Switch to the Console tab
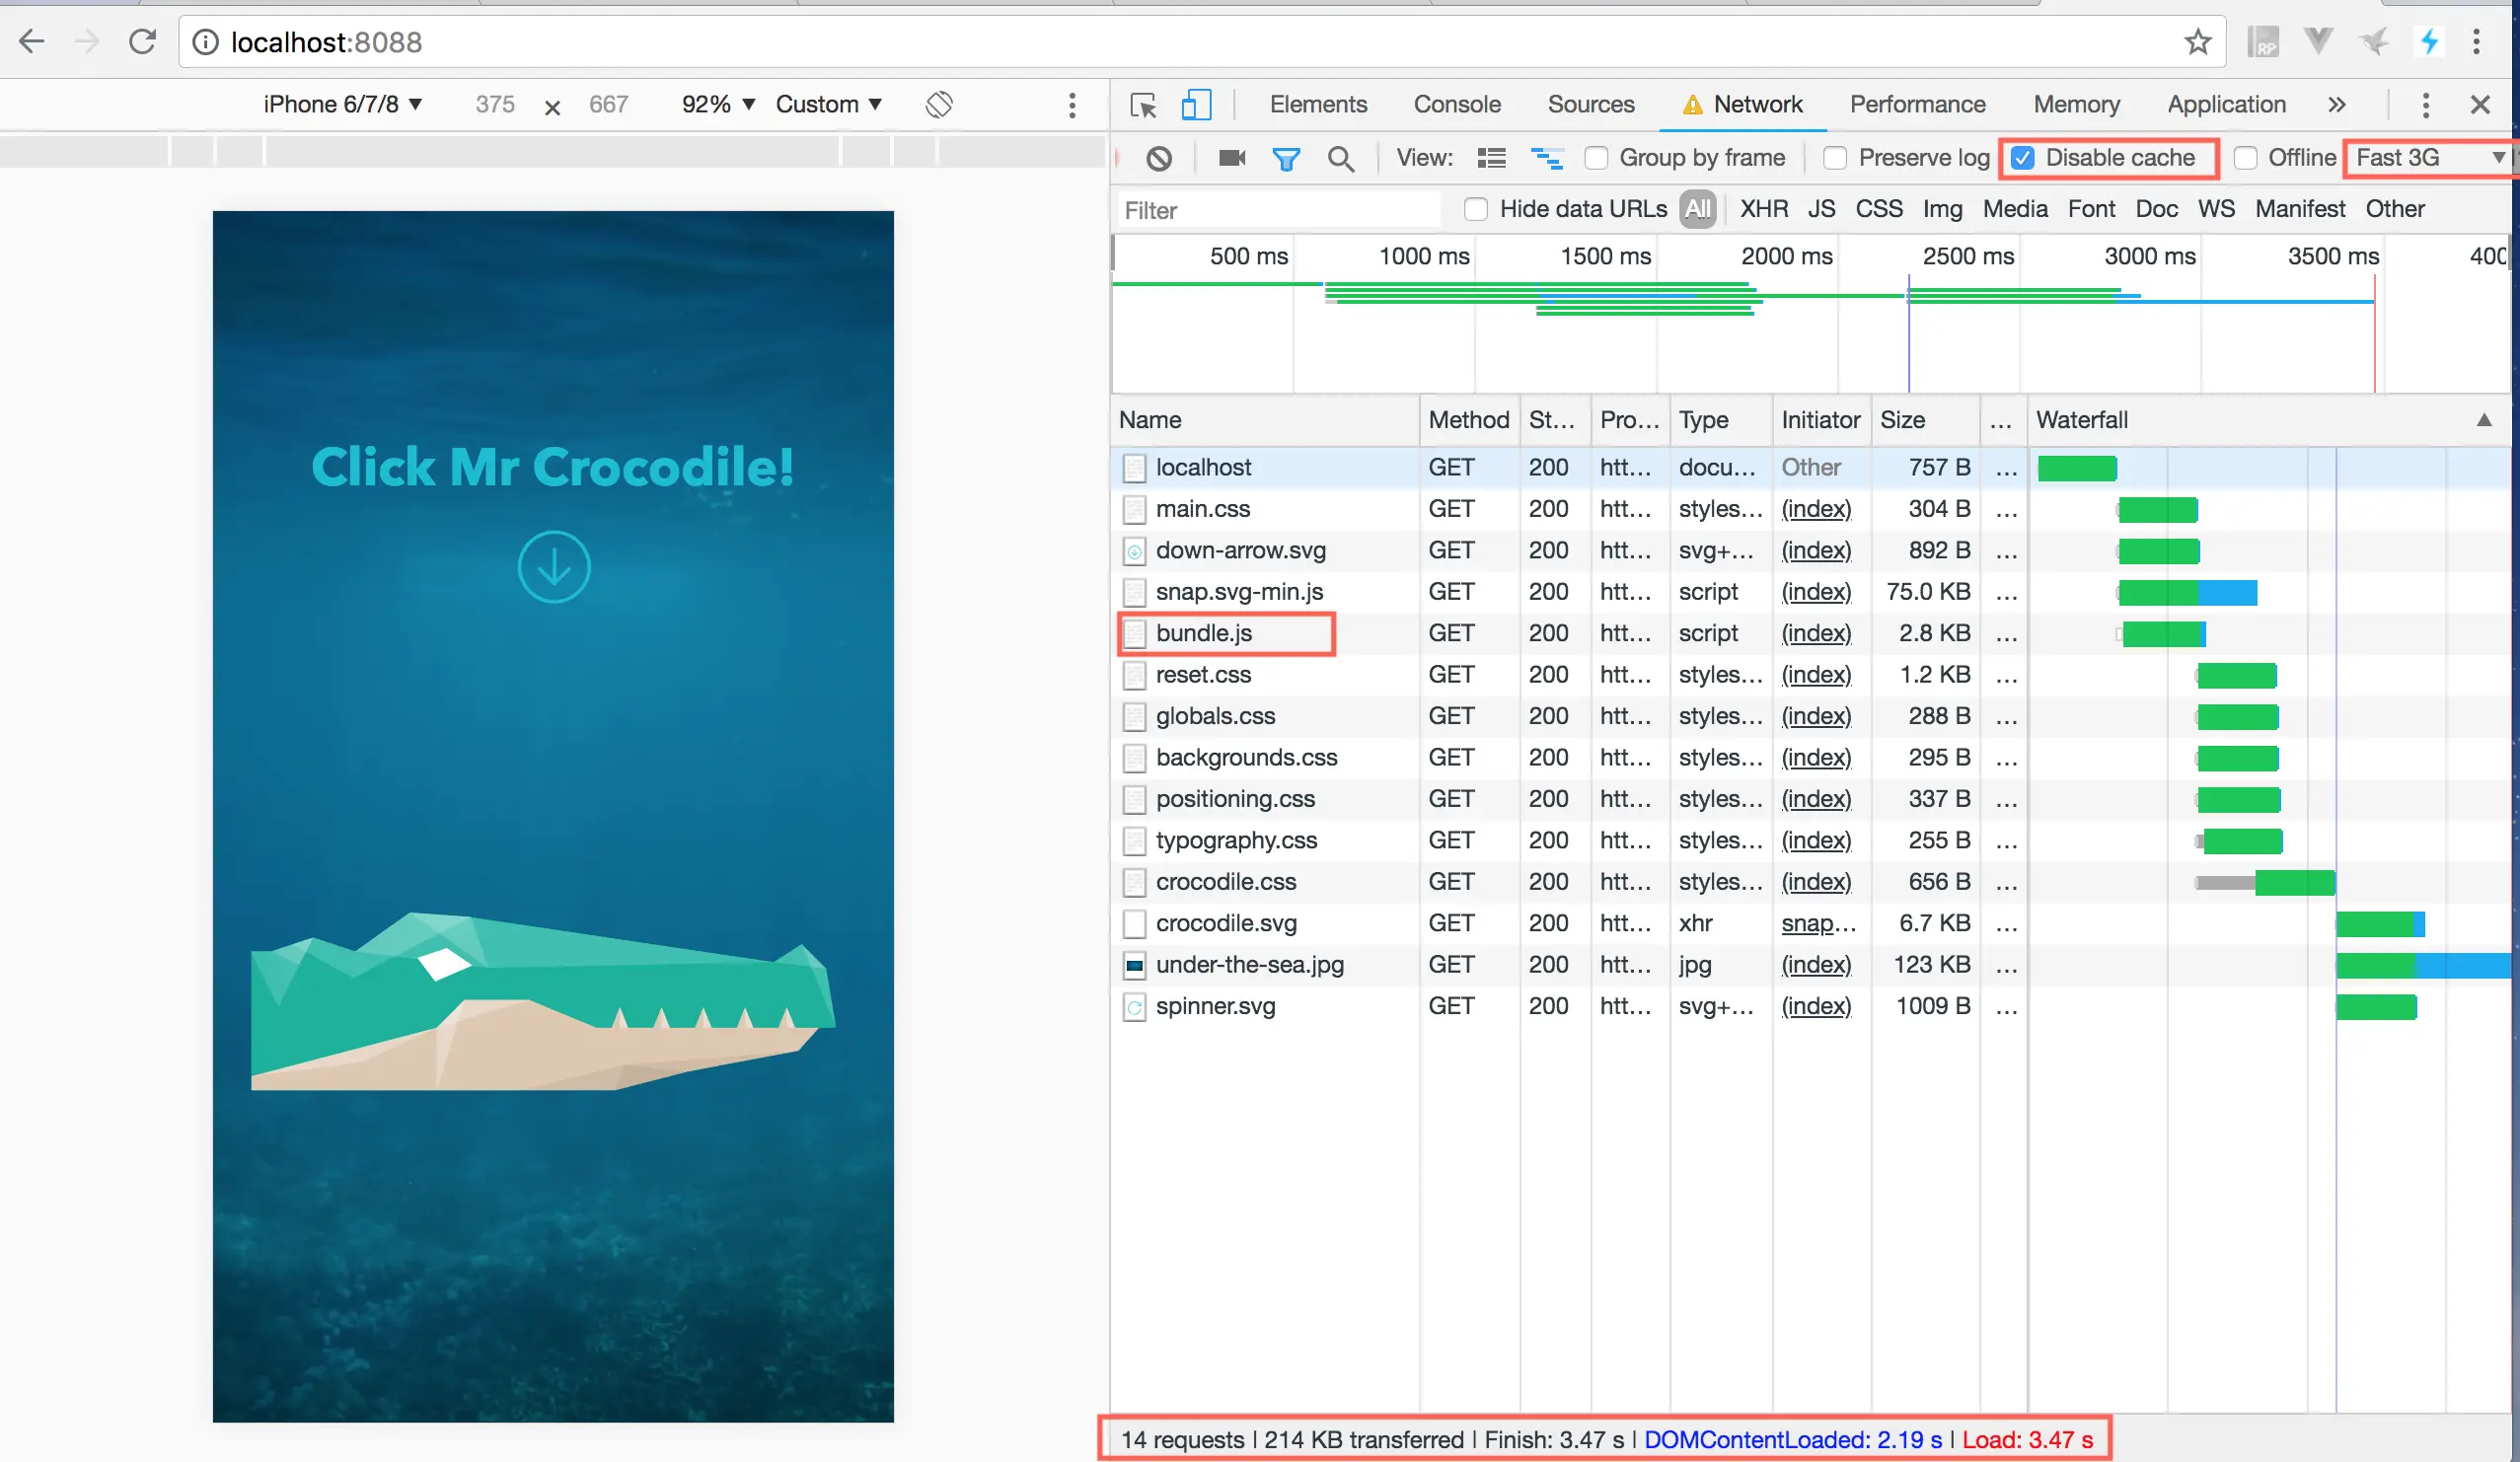 tap(1456, 105)
